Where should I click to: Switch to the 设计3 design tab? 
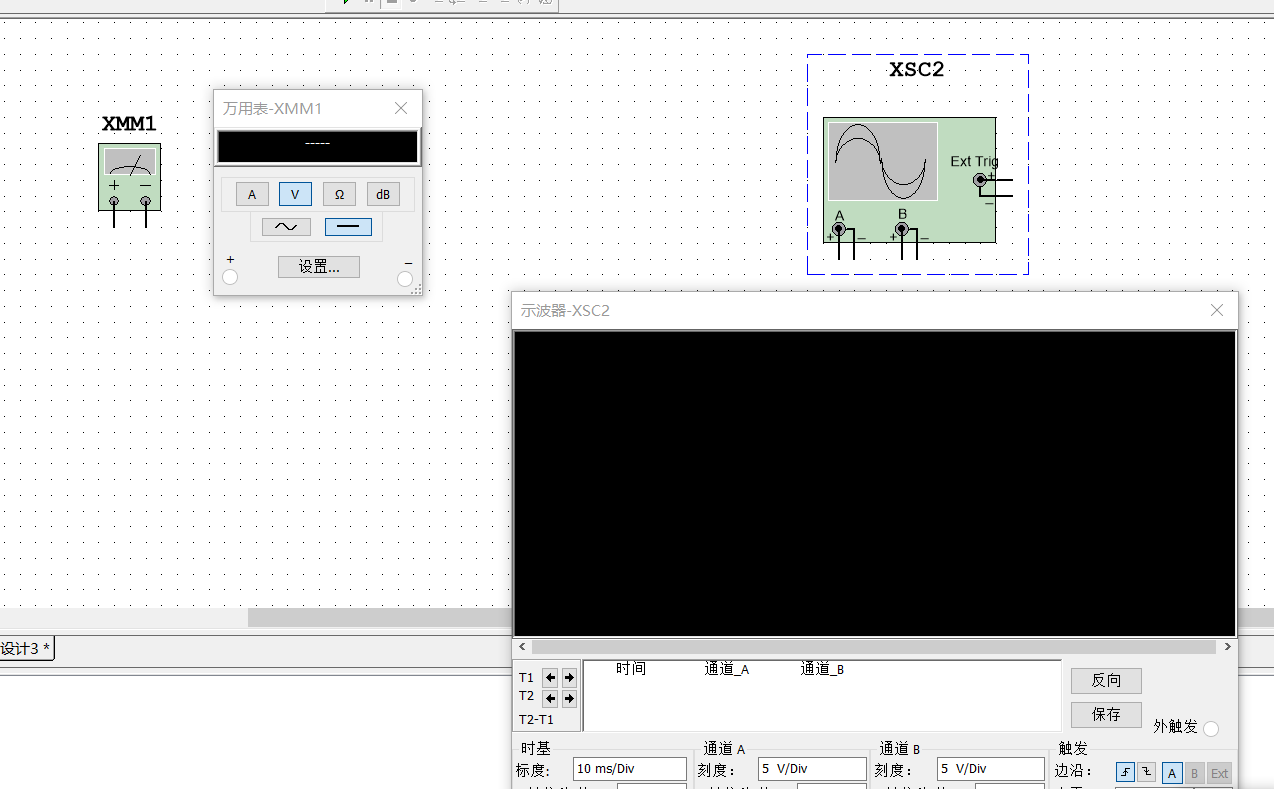coord(26,649)
